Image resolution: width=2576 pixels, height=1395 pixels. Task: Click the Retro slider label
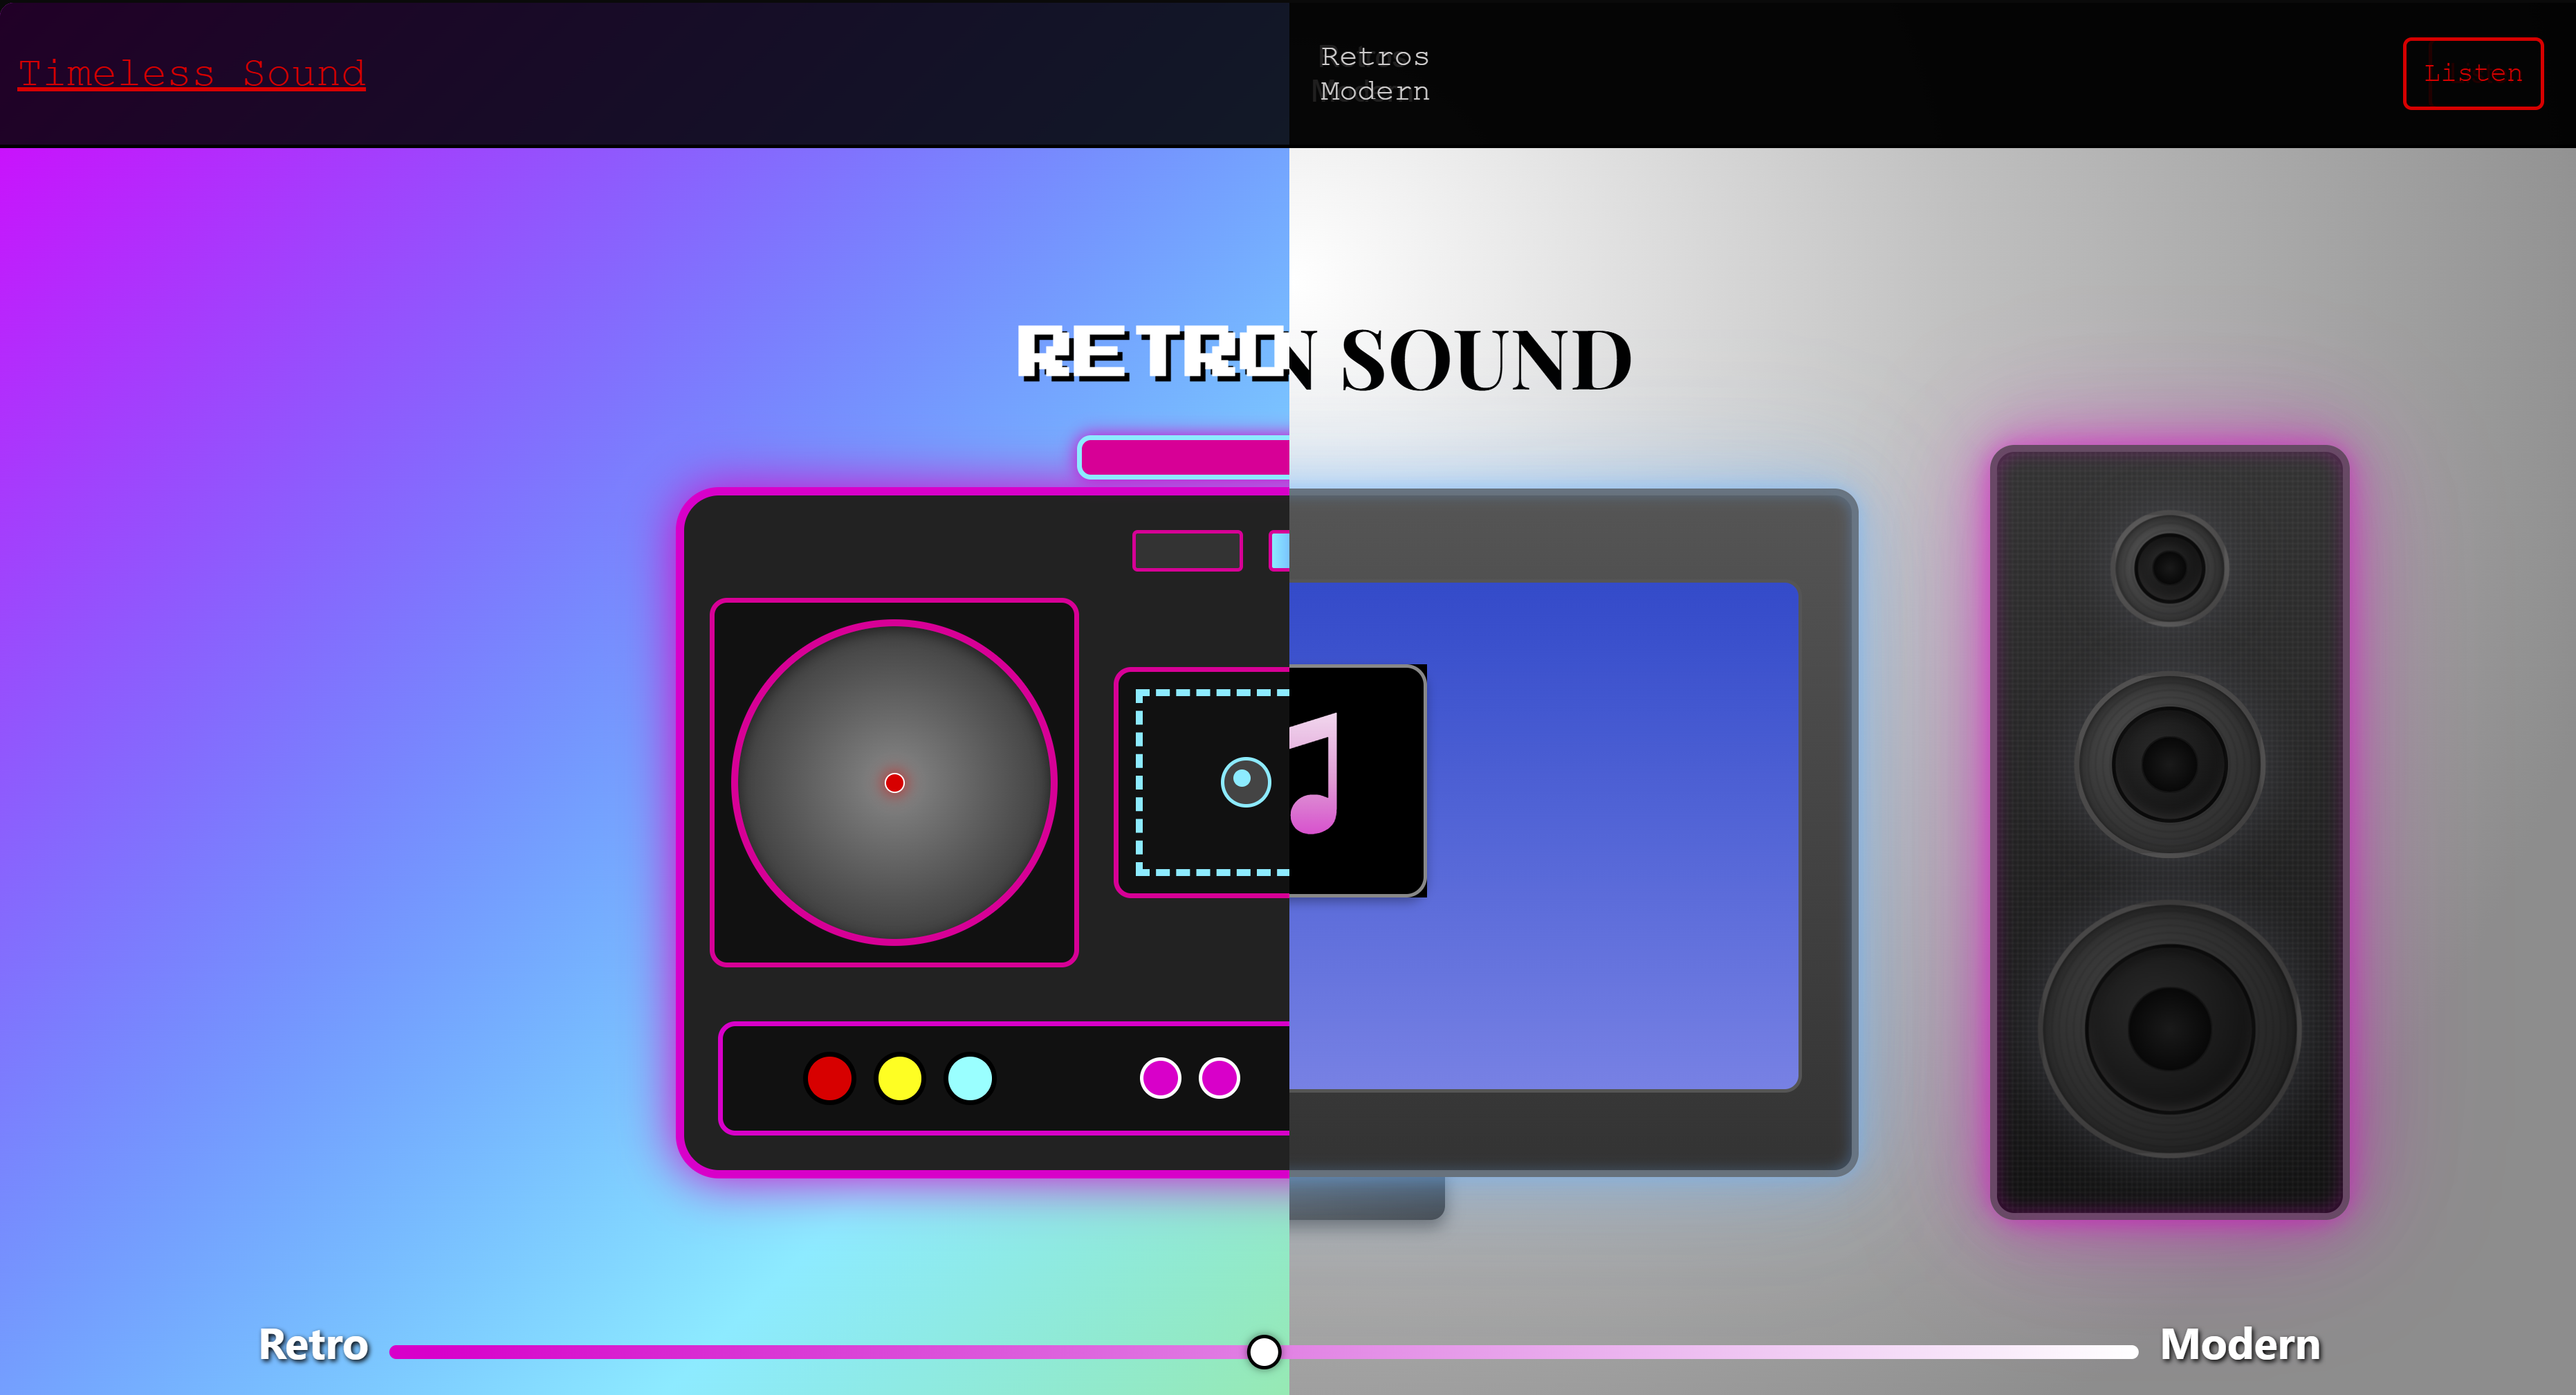click(x=313, y=1344)
